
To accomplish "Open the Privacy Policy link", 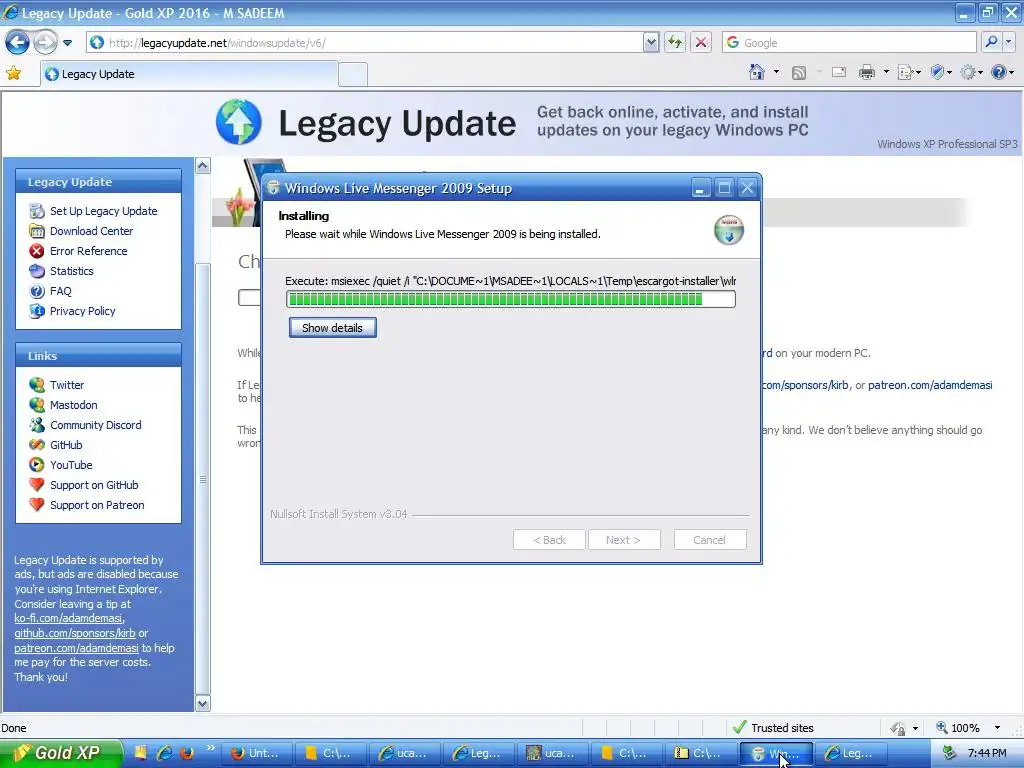I will tap(82, 311).
